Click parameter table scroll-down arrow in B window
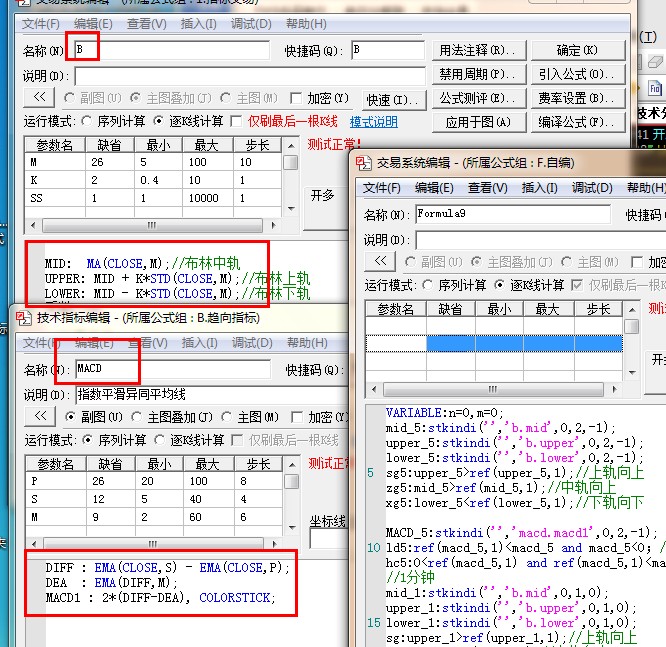The width and height of the screenshot is (666, 647). (291, 209)
